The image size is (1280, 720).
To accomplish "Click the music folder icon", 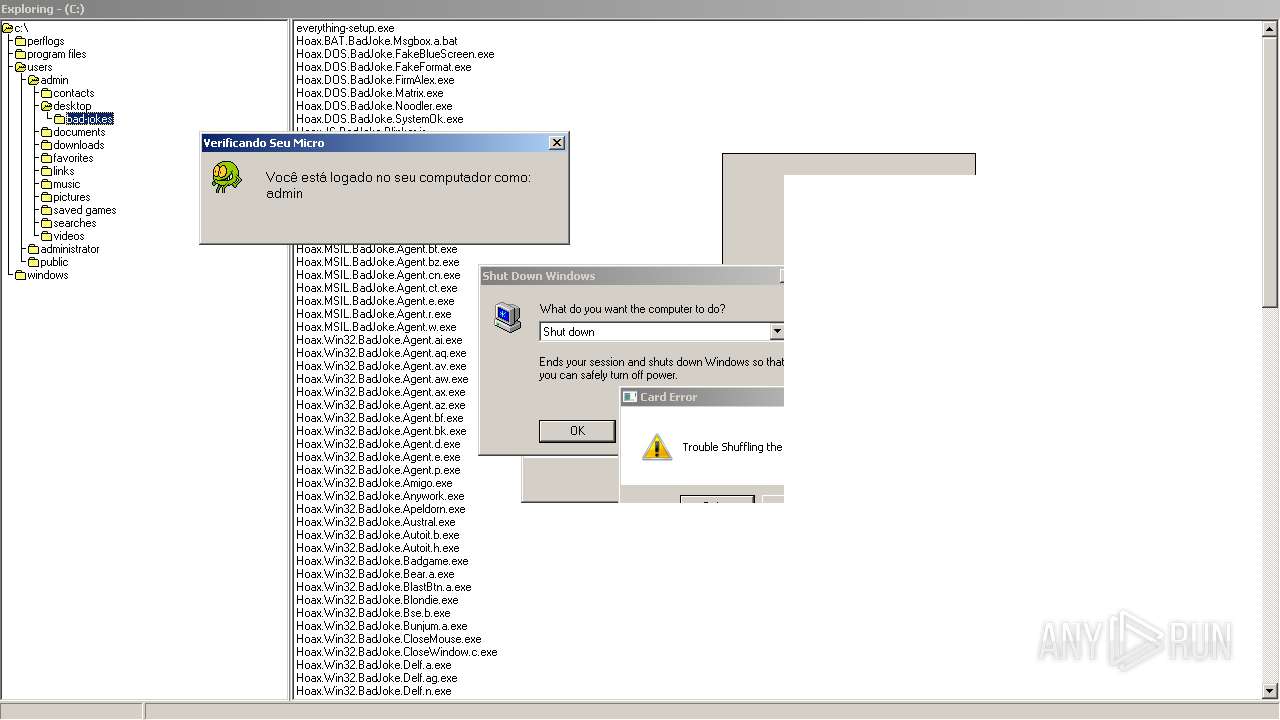I will click(x=46, y=184).
